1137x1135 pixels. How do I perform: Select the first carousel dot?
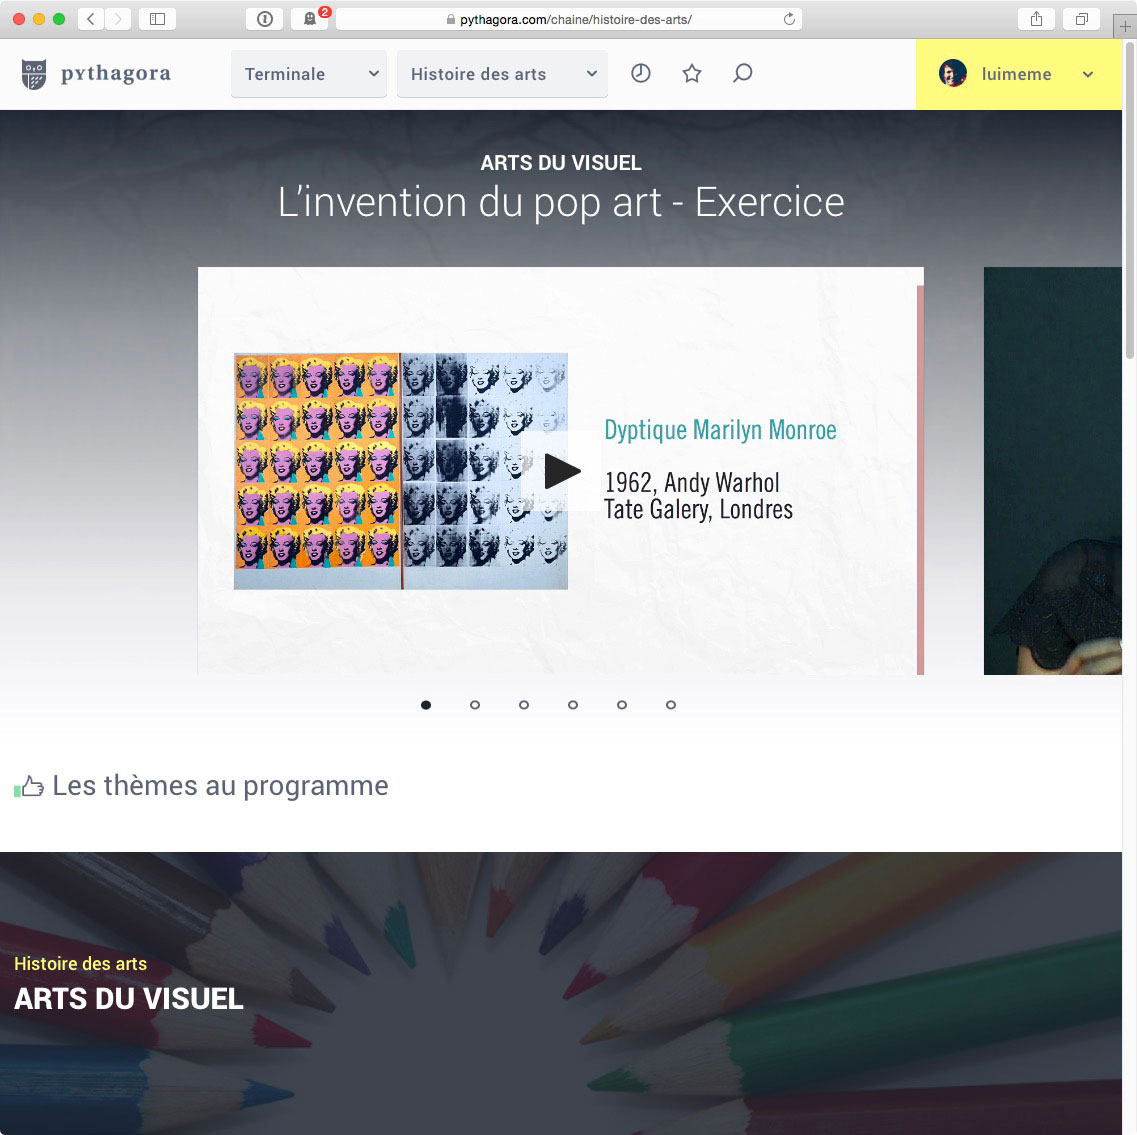pos(426,705)
